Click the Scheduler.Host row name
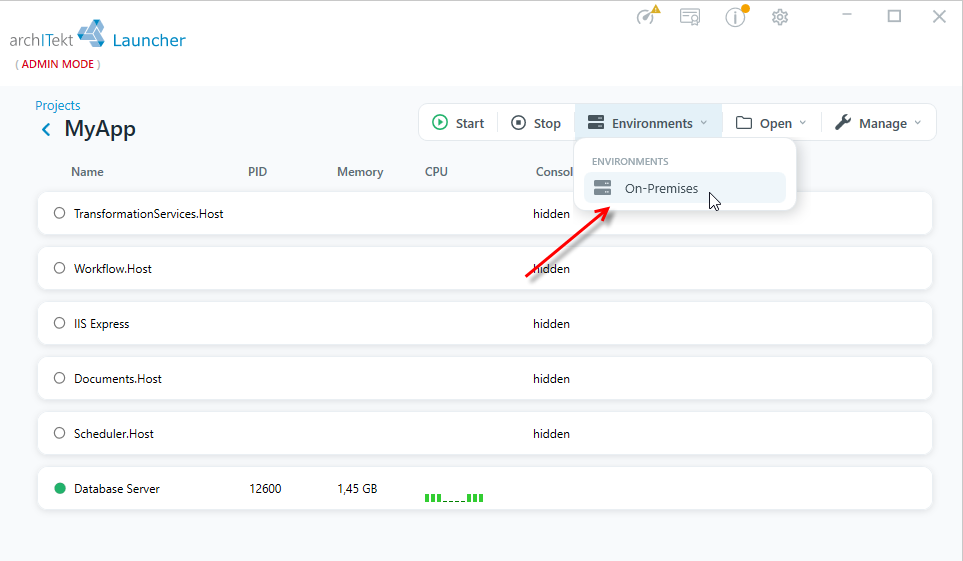 click(114, 434)
